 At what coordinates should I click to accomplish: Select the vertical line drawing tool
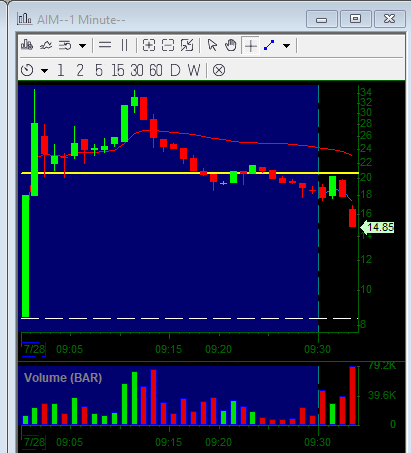coord(124,45)
